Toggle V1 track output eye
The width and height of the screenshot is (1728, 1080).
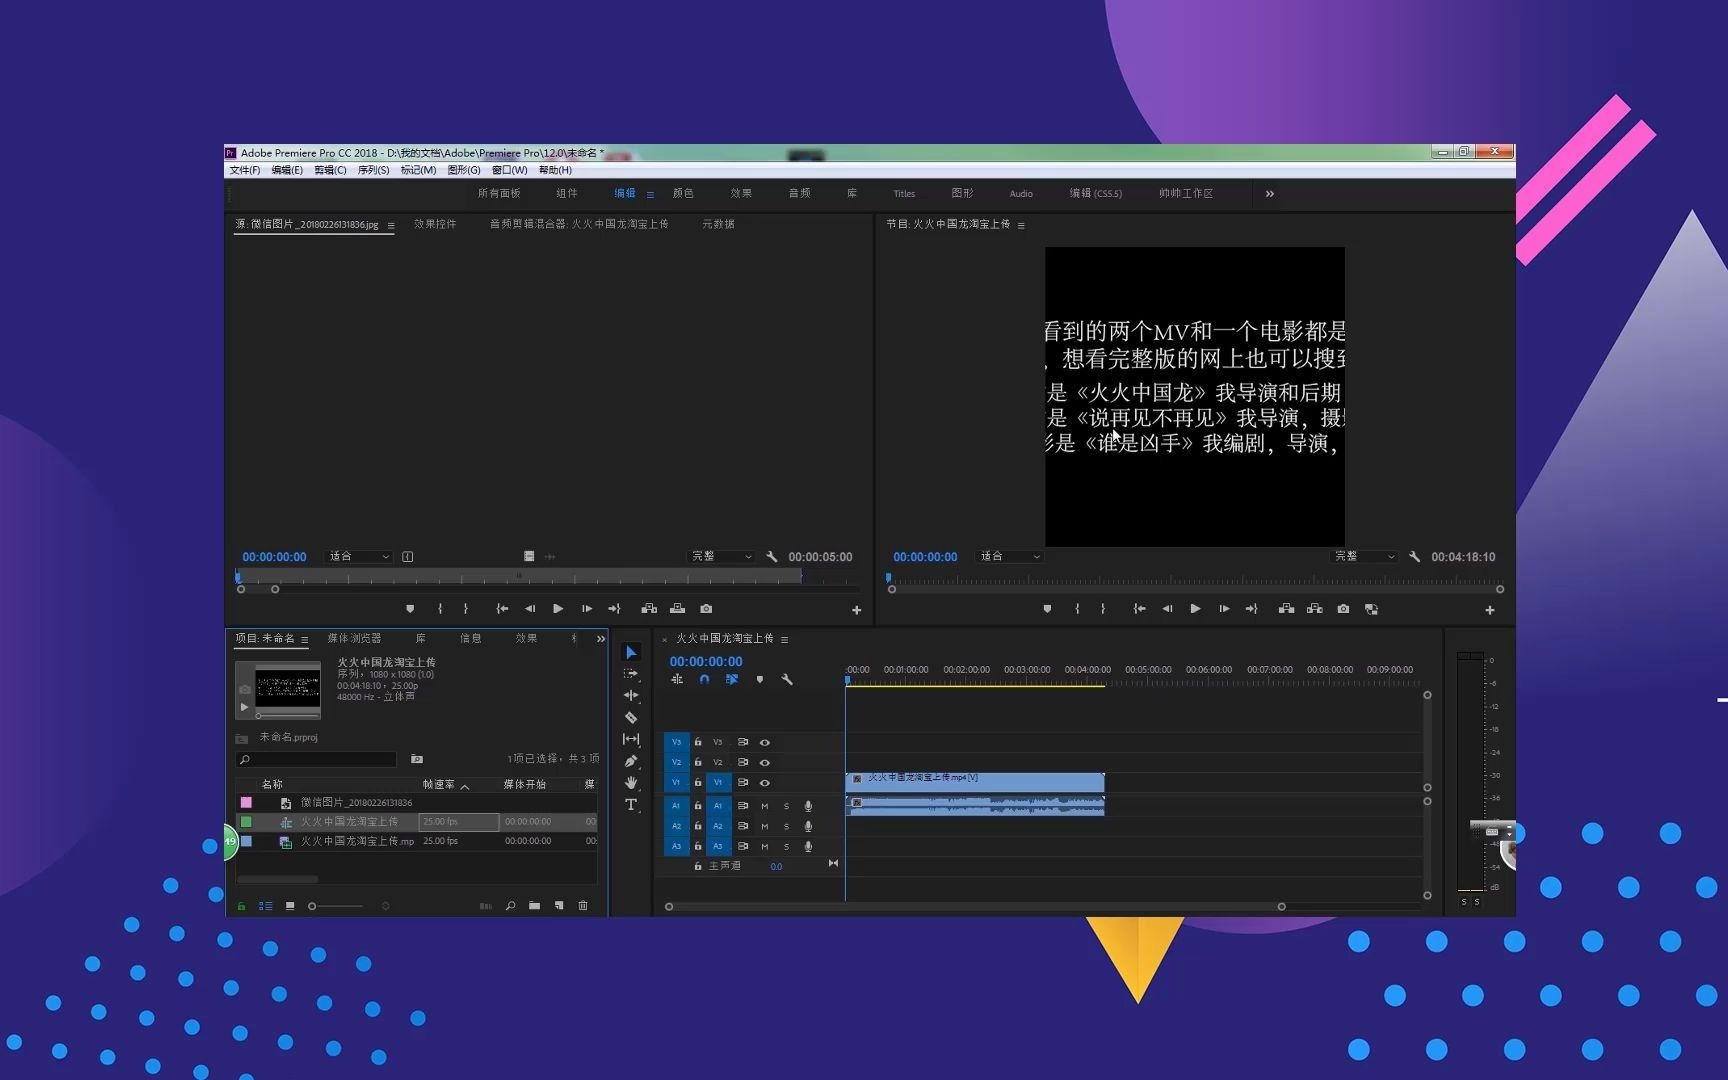(764, 783)
